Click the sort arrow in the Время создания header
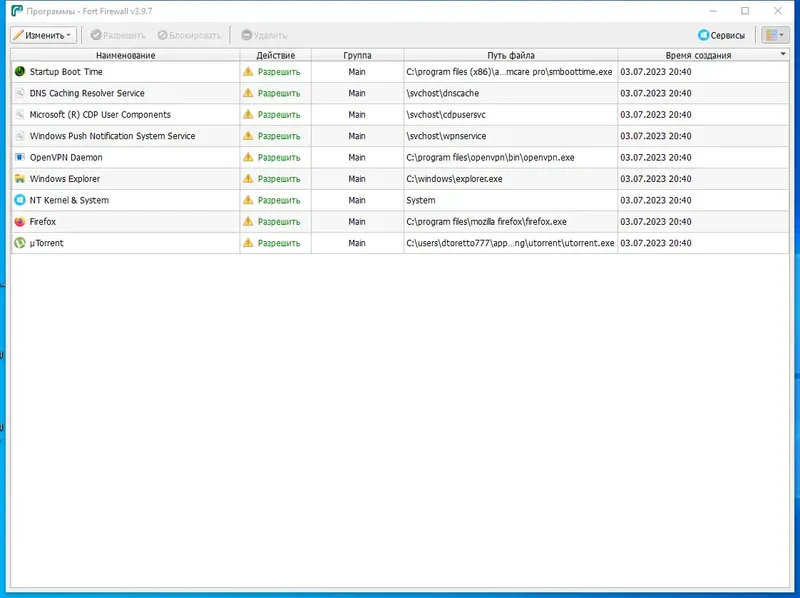This screenshot has height=598, width=800. tap(783, 54)
